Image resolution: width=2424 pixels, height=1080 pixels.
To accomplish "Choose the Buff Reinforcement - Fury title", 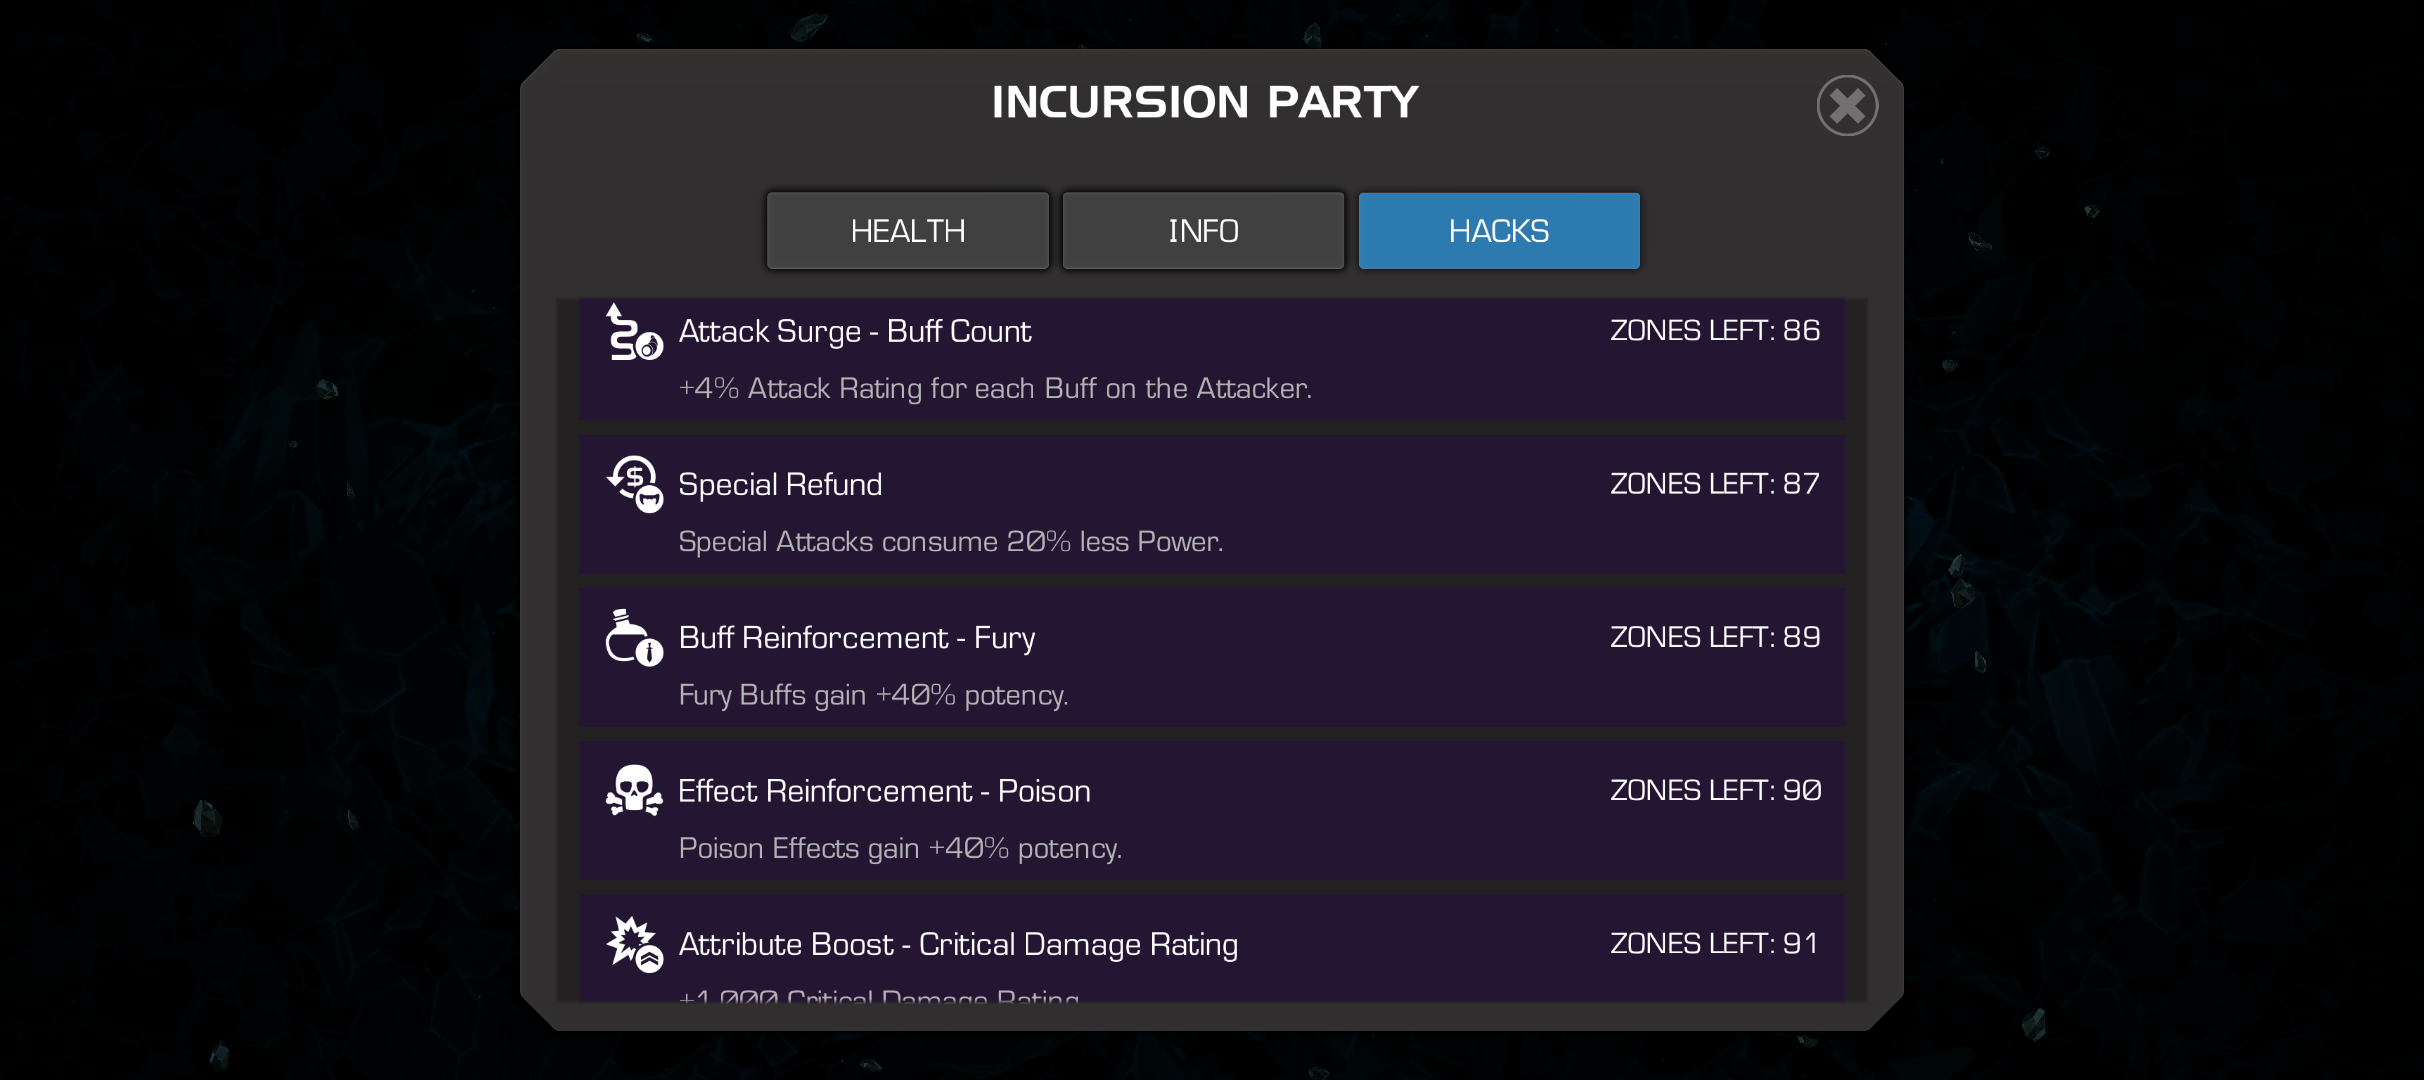I will click(857, 638).
